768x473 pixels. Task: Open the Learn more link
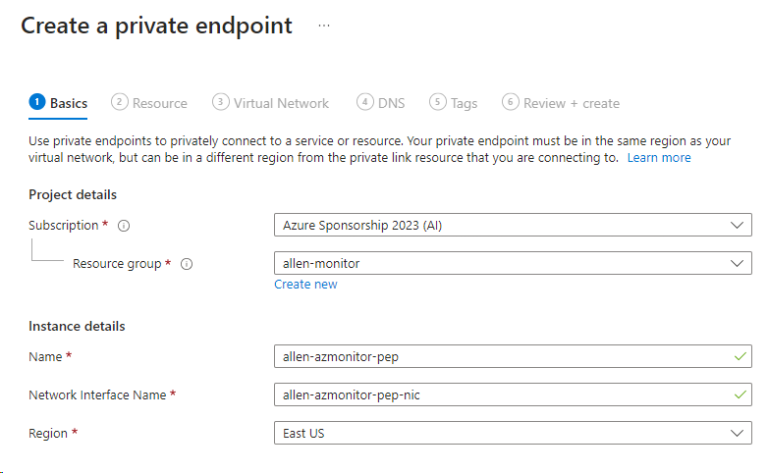pos(659,158)
